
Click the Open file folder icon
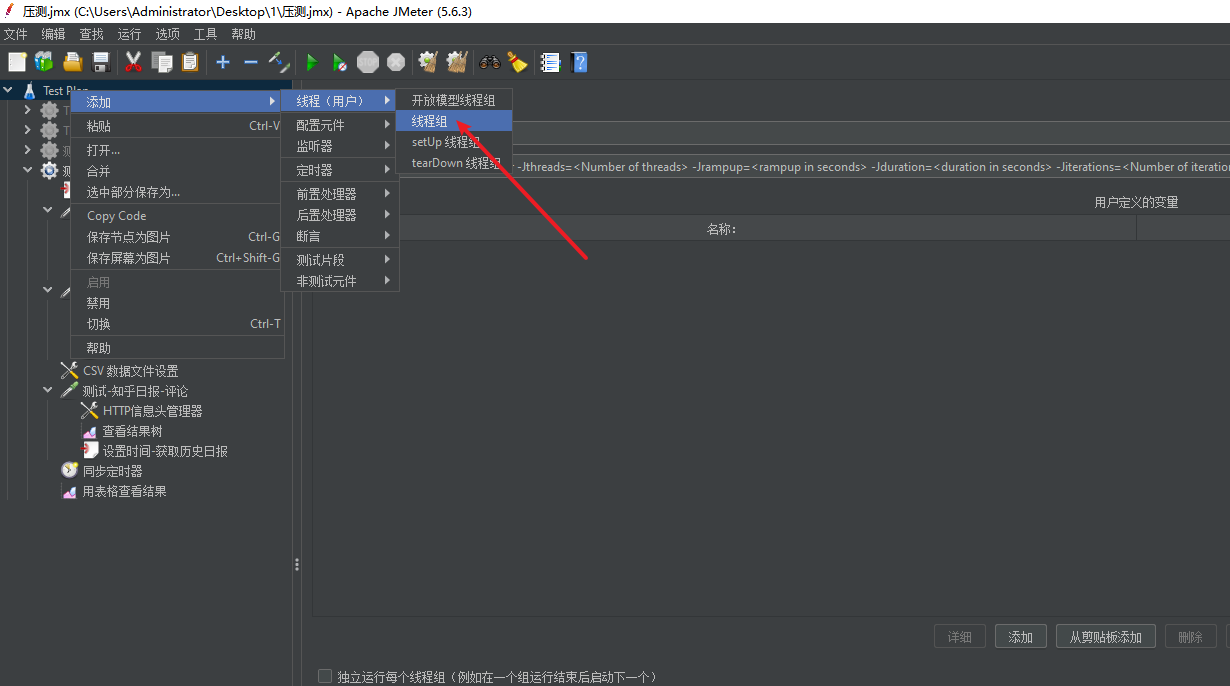coord(73,62)
